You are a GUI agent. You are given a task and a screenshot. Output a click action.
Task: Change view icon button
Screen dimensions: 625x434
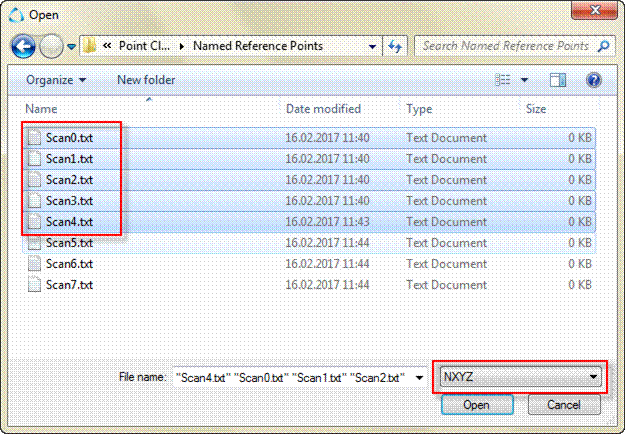tap(503, 80)
